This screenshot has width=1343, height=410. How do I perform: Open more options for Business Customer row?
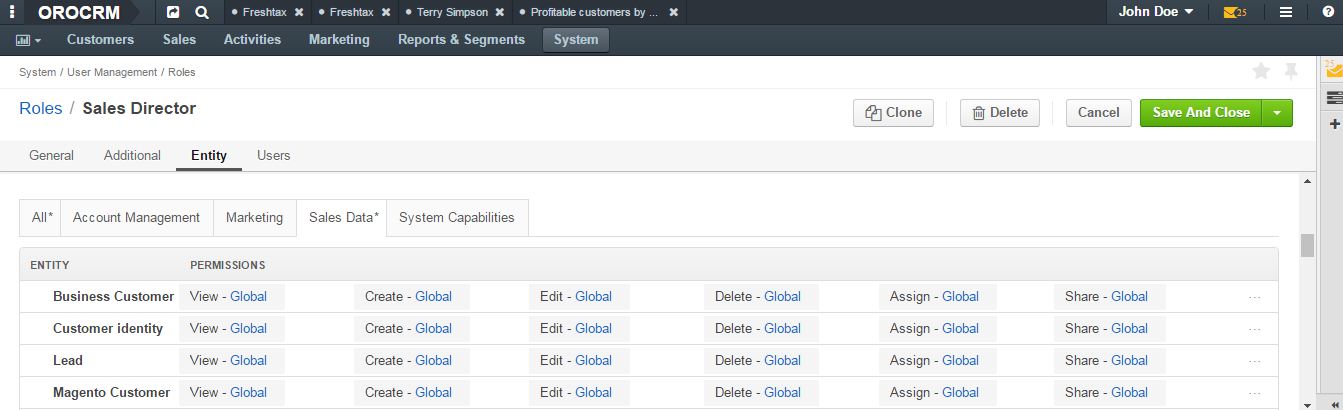(x=1255, y=297)
